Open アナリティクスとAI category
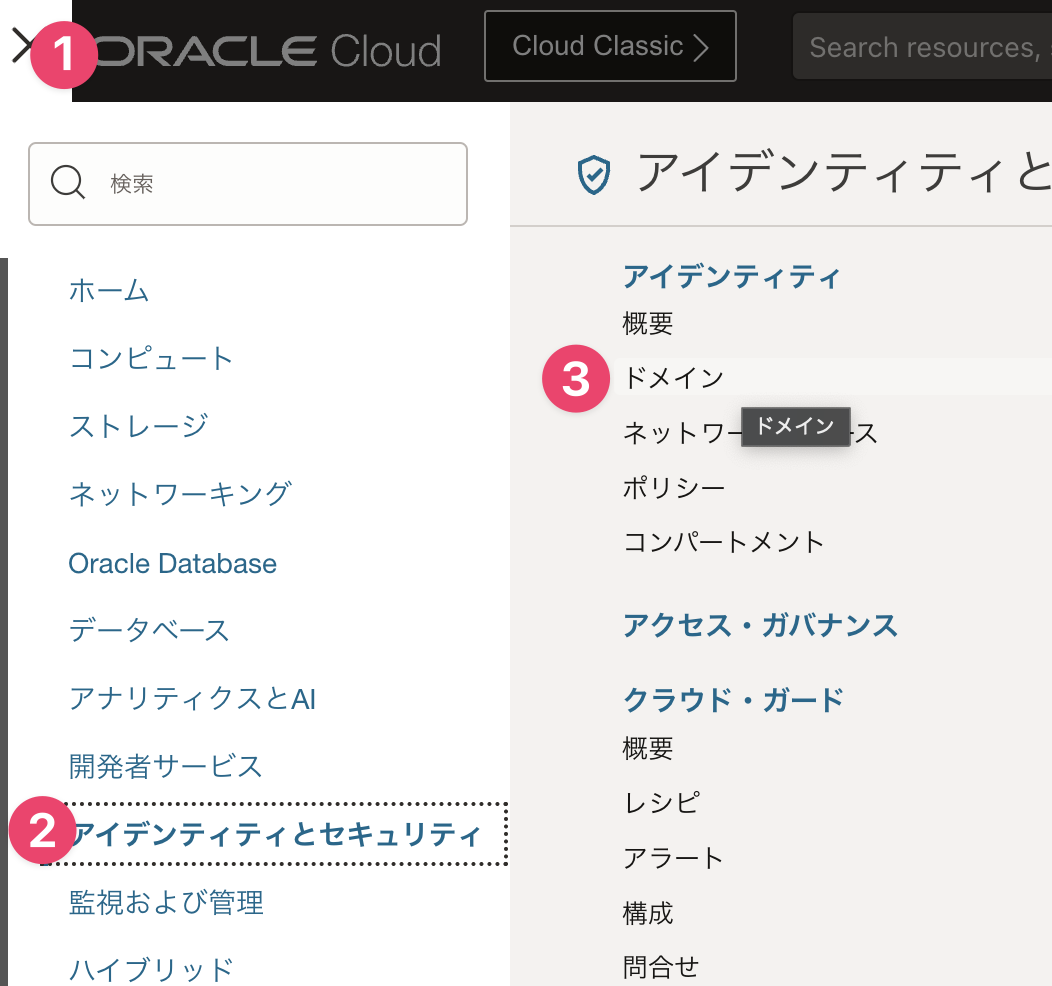Image resolution: width=1052 pixels, height=986 pixels. 192,699
